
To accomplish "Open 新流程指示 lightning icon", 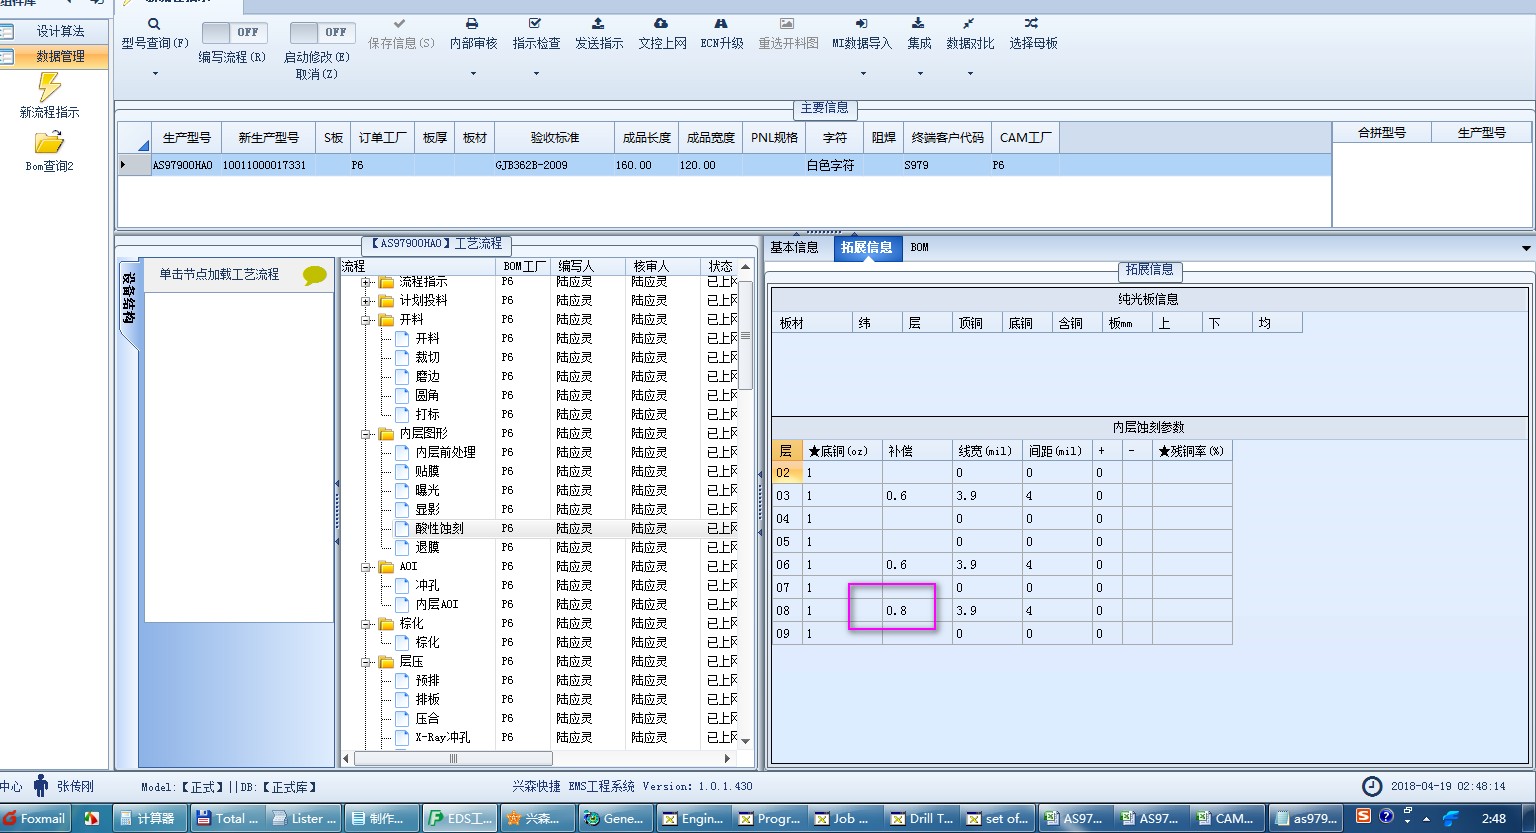I will pos(49,95).
